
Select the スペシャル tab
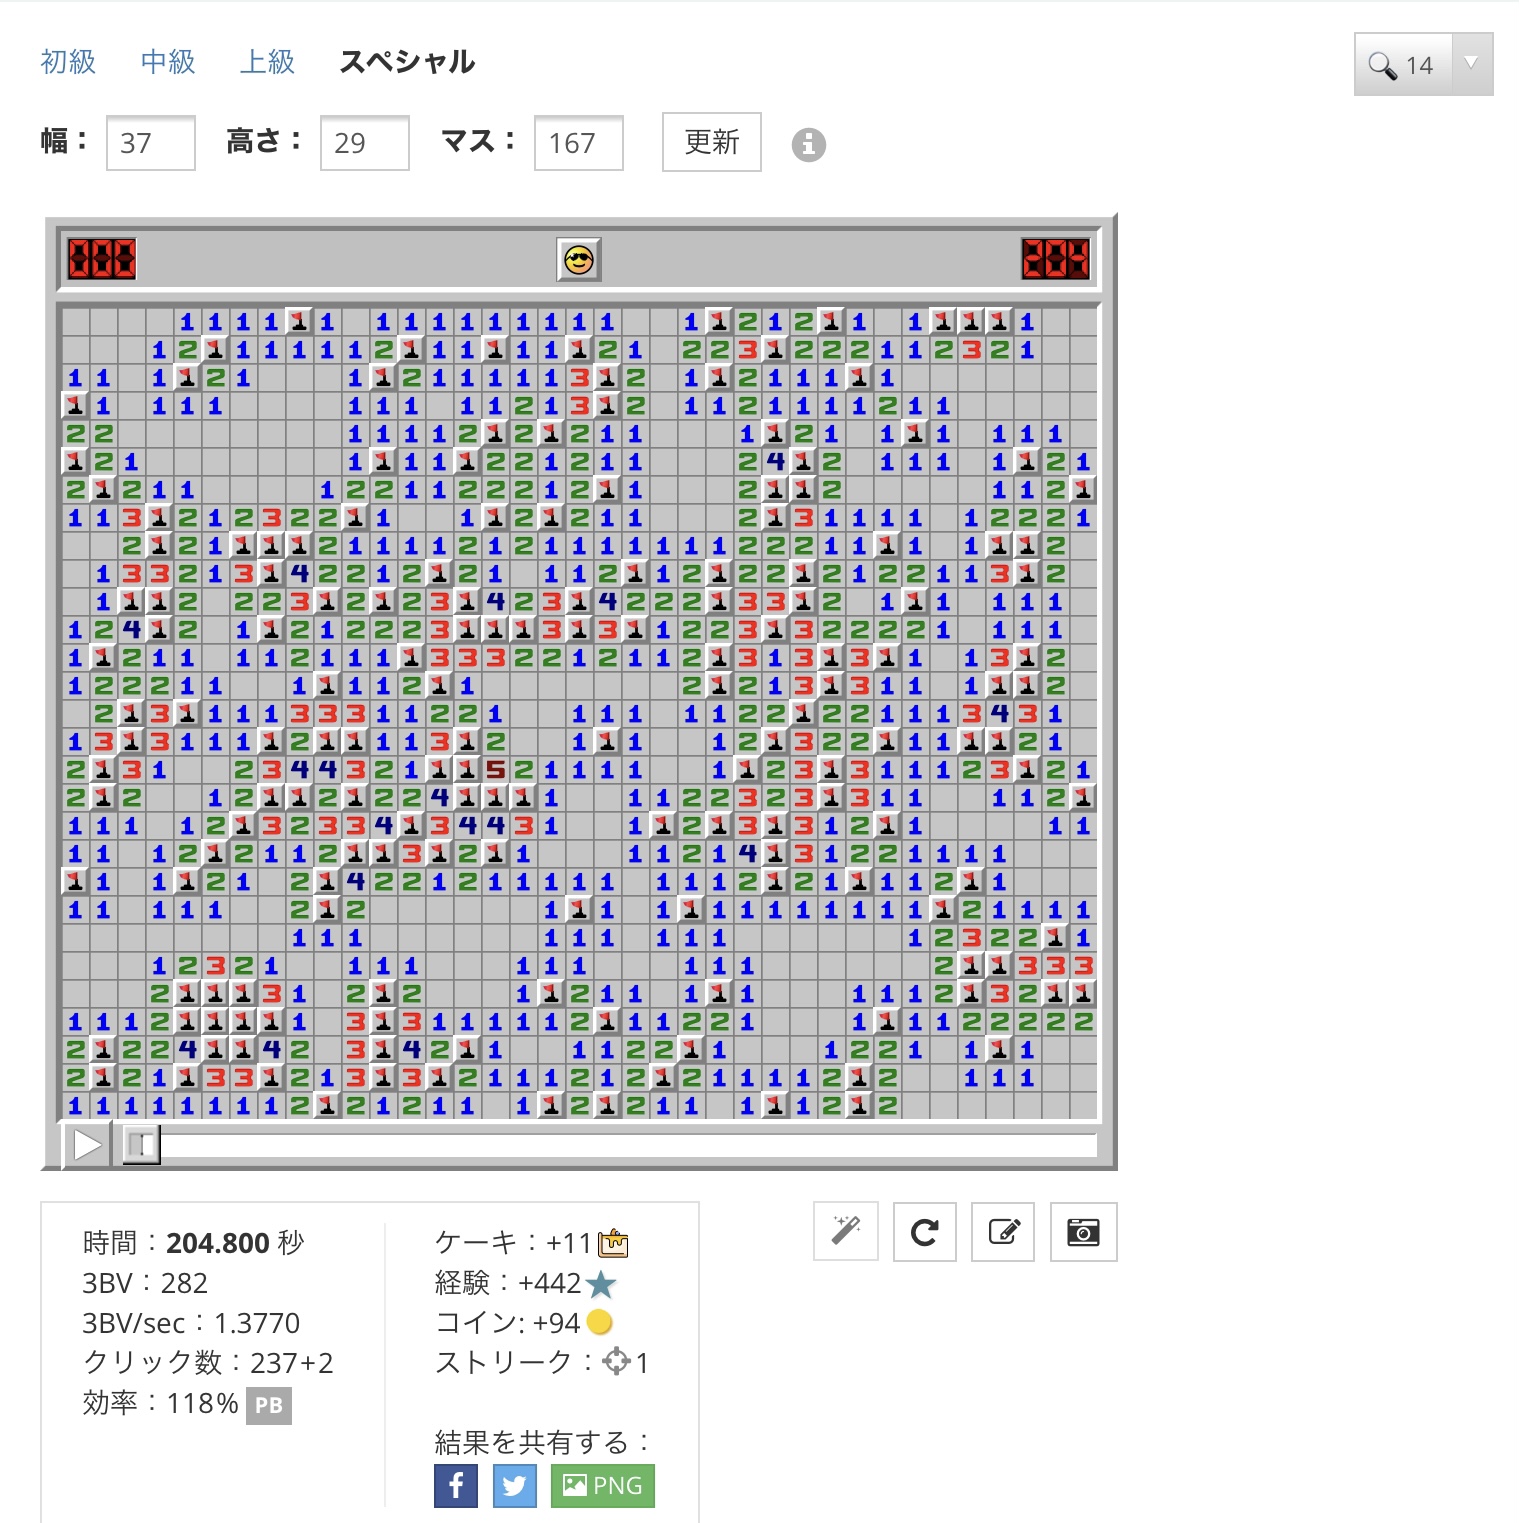[x=407, y=62]
